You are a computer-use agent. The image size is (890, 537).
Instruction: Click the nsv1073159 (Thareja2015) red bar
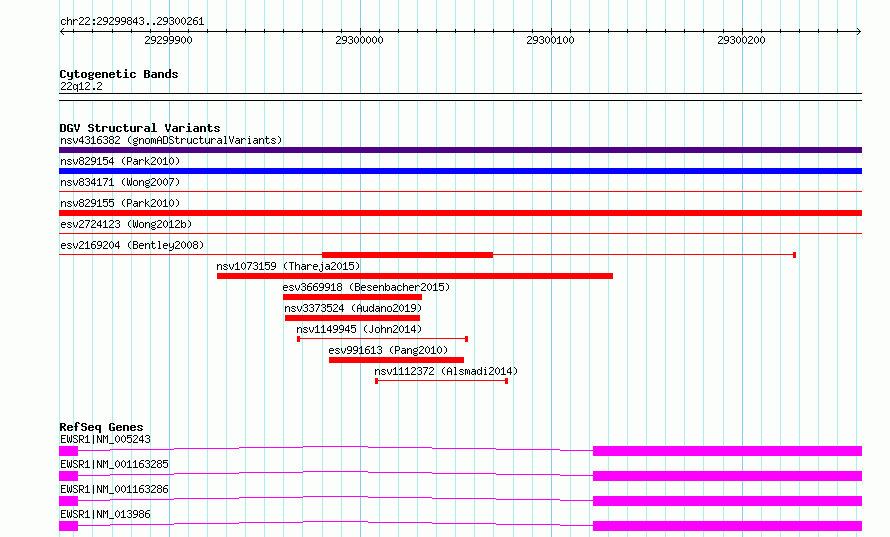(x=415, y=276)
